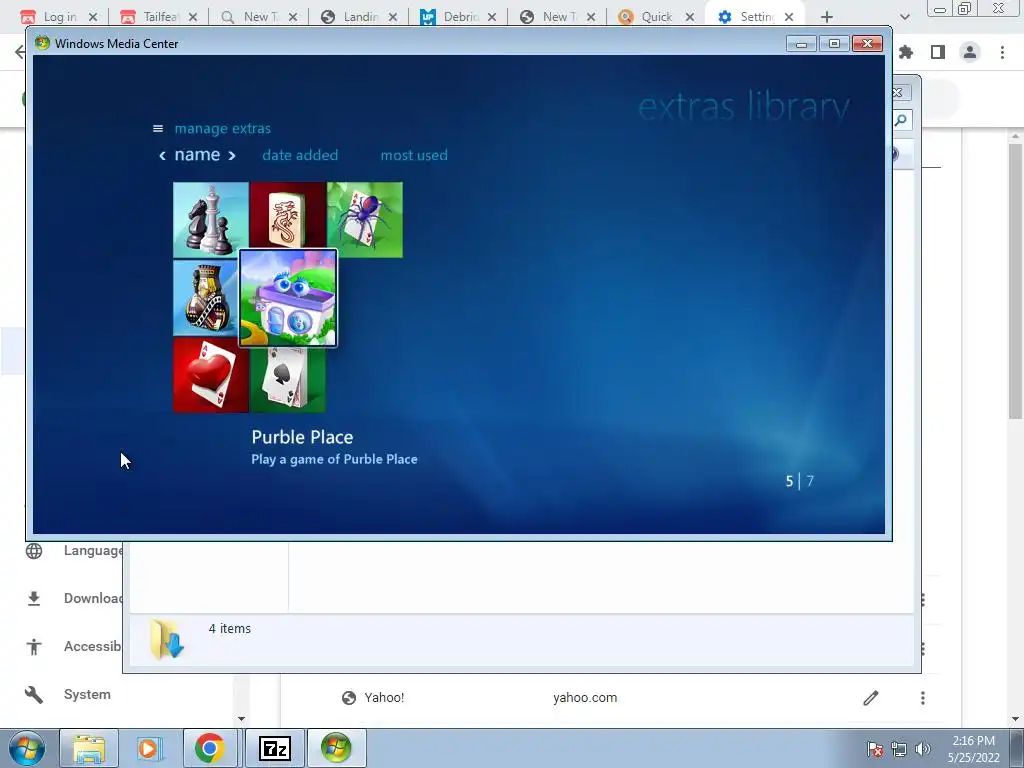Close the Settings Chrome tab

[789, 17]
